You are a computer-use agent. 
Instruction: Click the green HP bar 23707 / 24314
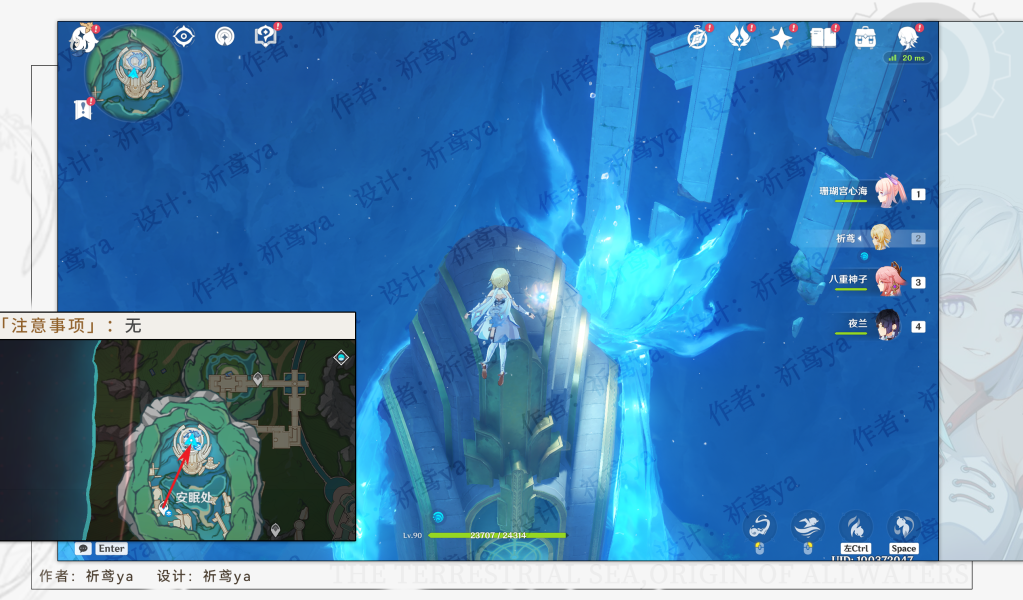point(498,535)
